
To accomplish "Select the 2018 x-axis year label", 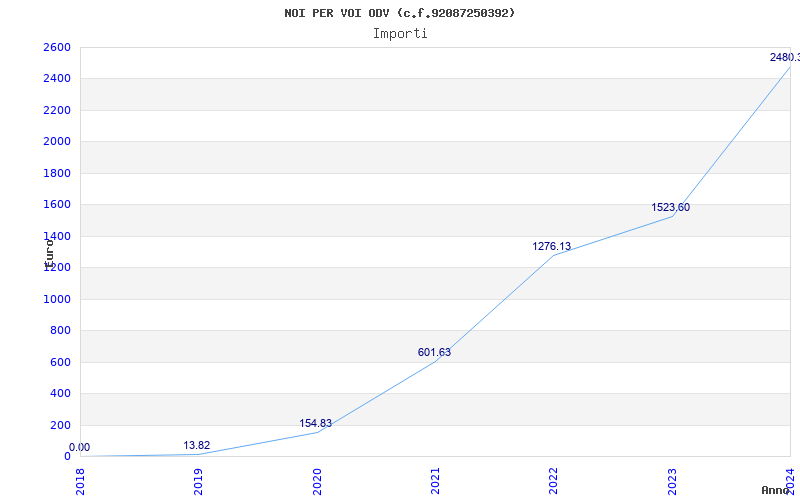I will click(x=81, y=480).
